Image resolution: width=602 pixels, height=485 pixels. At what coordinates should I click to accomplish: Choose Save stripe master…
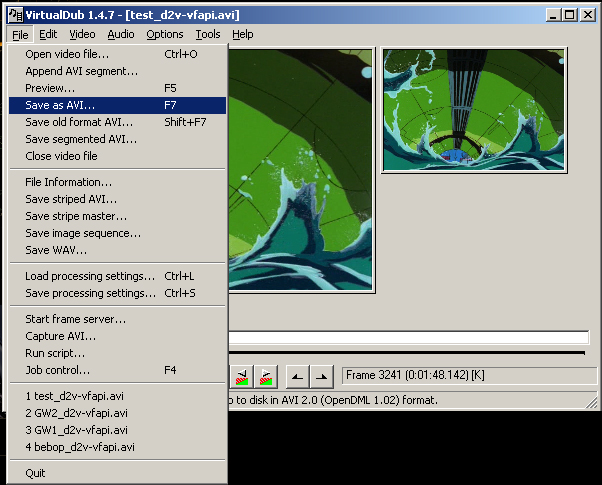117,216
